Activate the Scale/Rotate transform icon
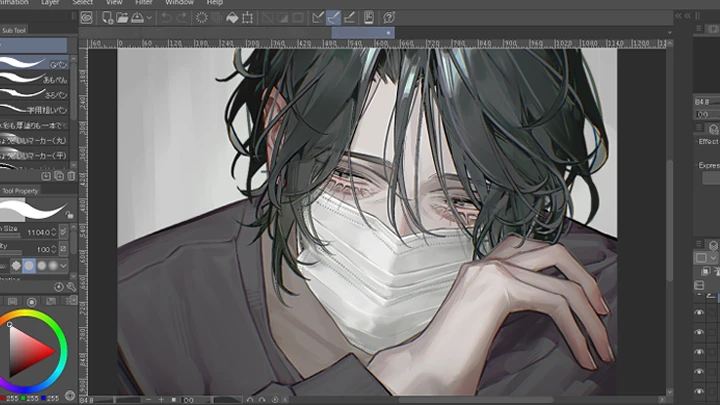Screen dimensions: 720x405 (248, 18)
